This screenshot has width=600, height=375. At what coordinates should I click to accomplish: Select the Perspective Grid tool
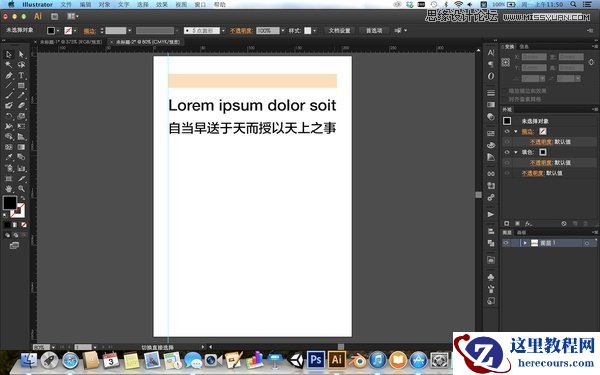21,137
